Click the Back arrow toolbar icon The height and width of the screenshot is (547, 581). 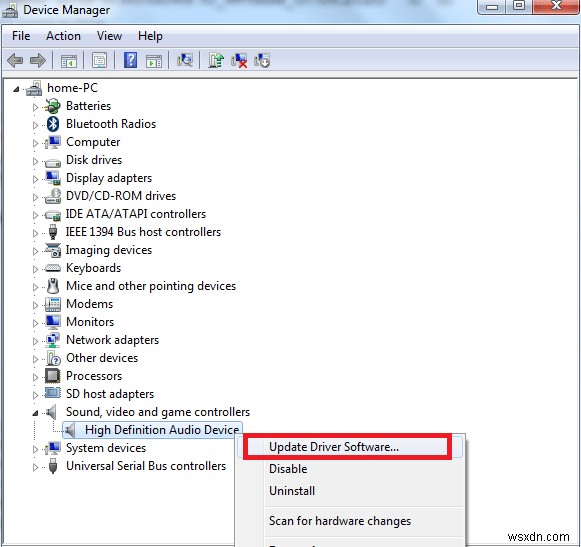point(15,60)
